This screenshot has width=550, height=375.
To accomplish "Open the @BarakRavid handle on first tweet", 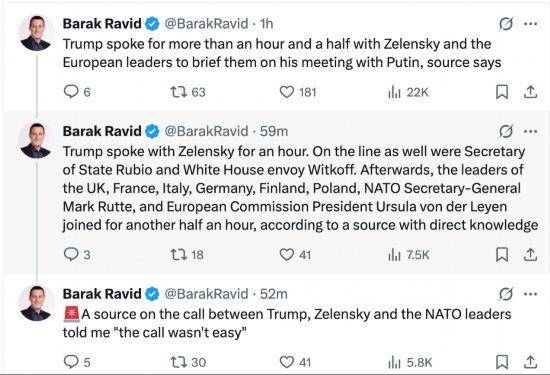I will pyautogui.click(x=206, y=24).
